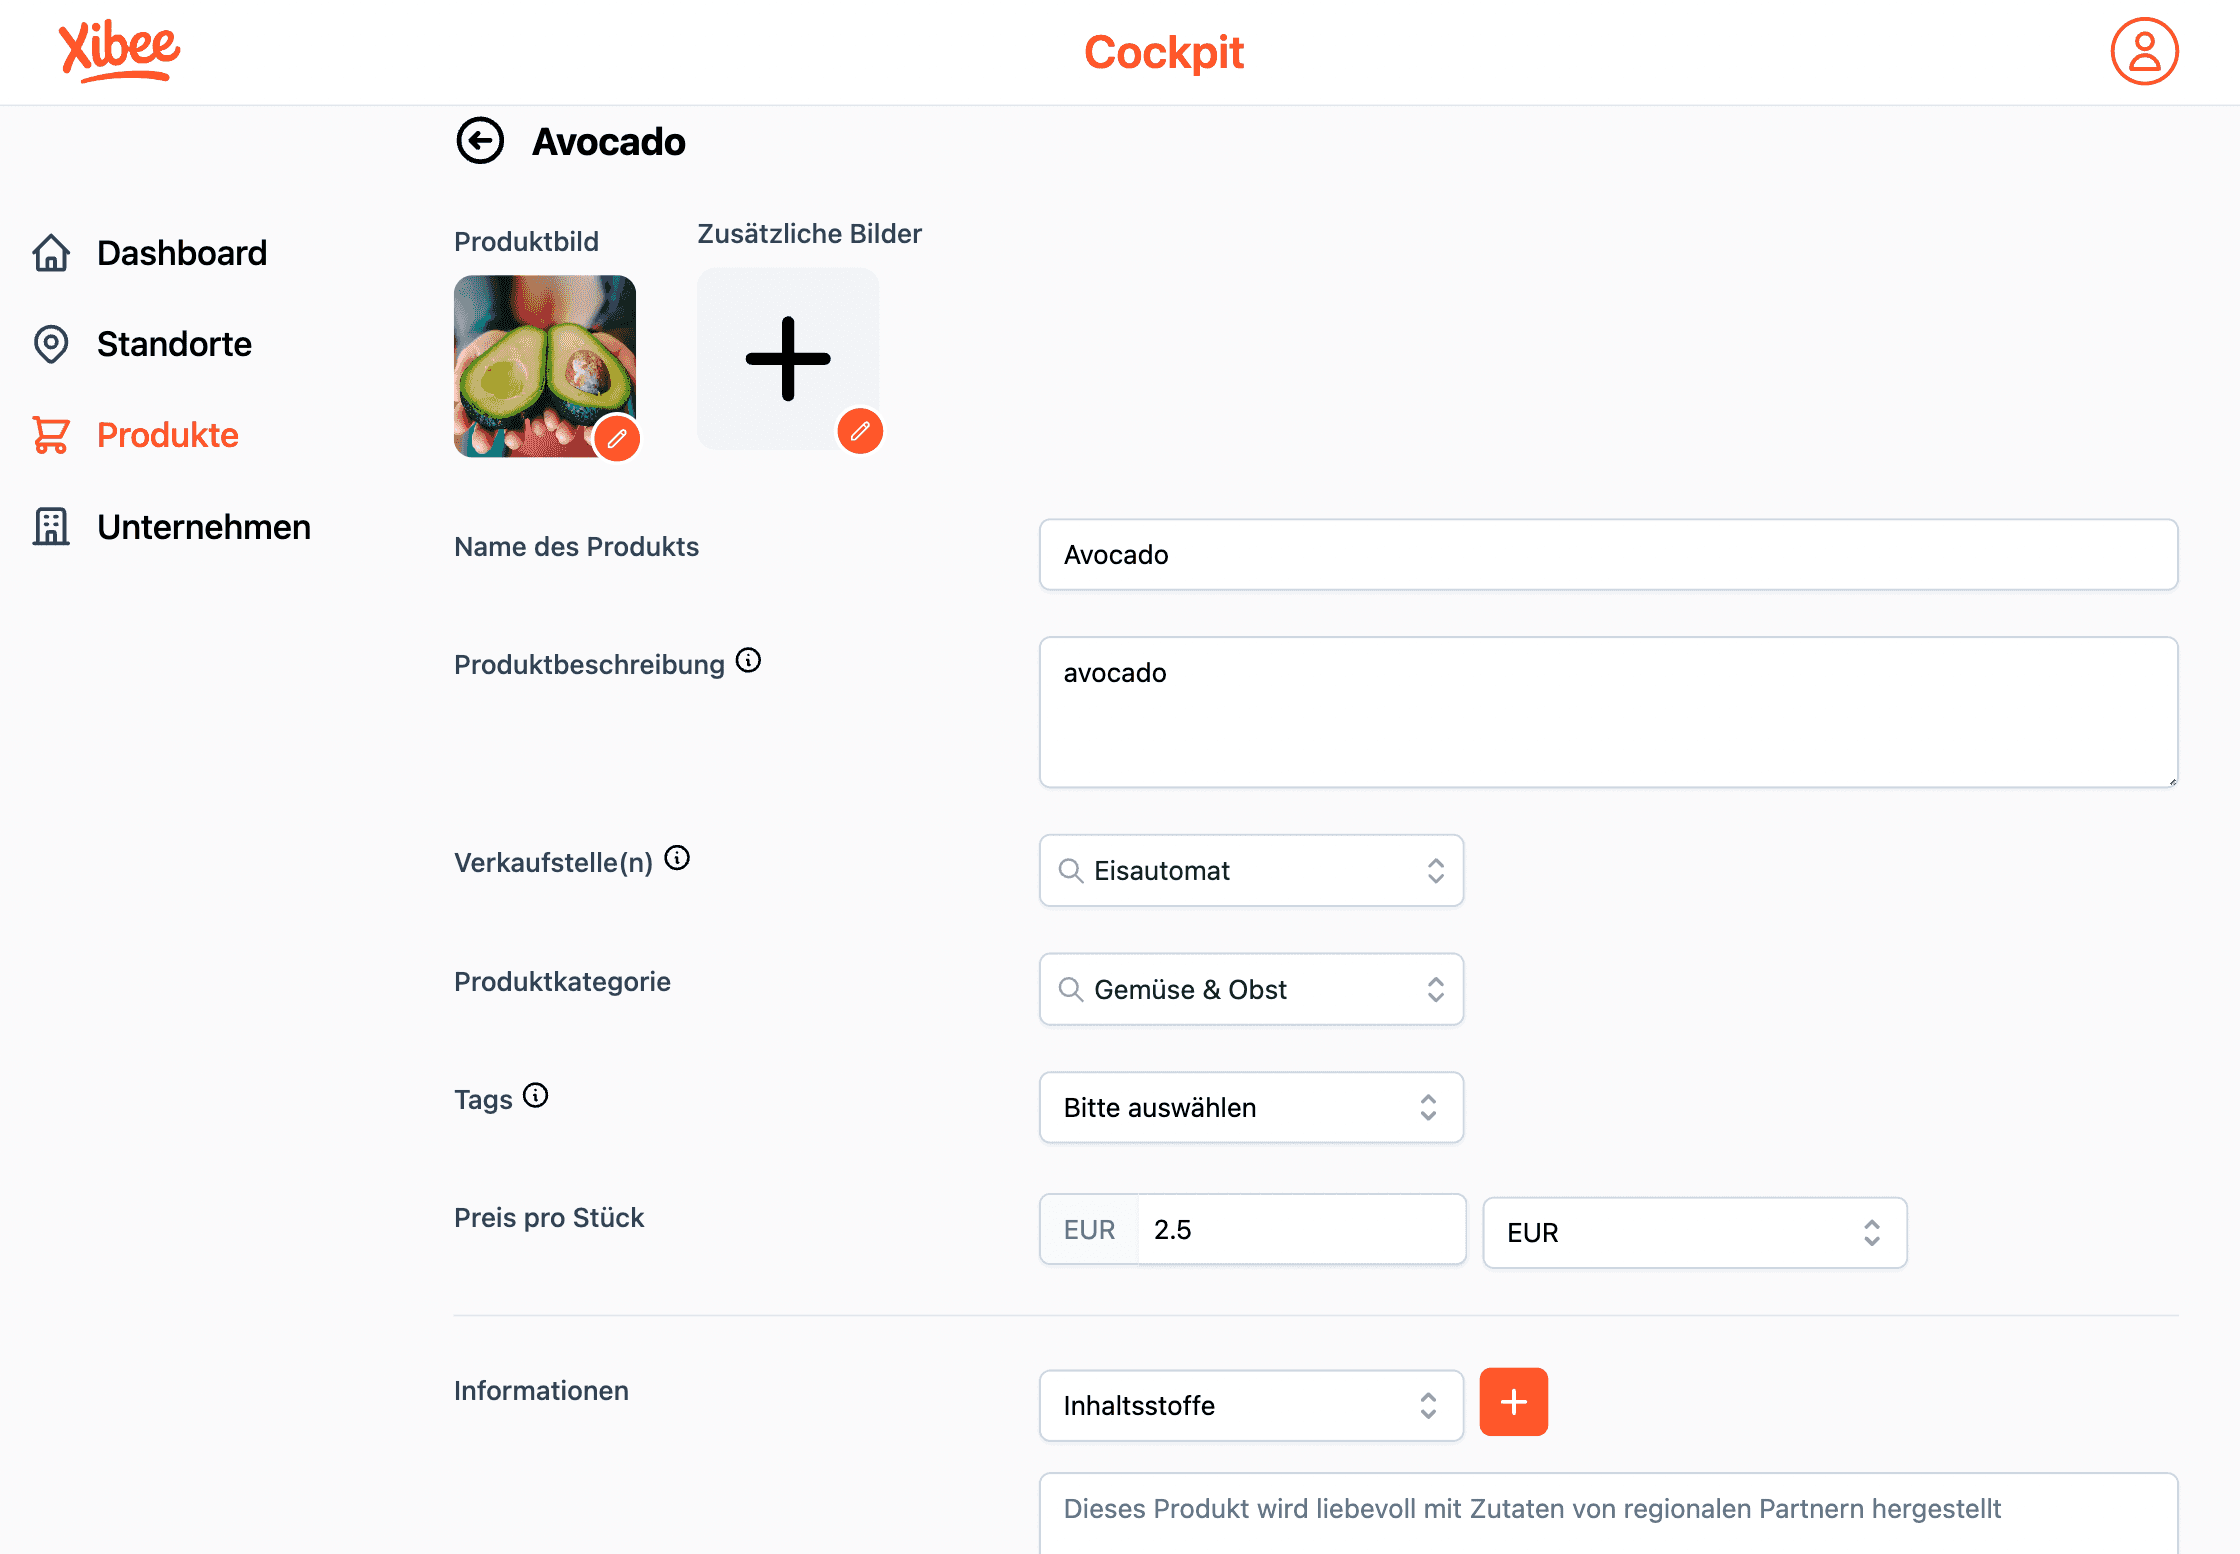Open the Gemüse & Obst category dropdown
The width and height of the screenshot is (2240, 1554).
point(1251,989)
